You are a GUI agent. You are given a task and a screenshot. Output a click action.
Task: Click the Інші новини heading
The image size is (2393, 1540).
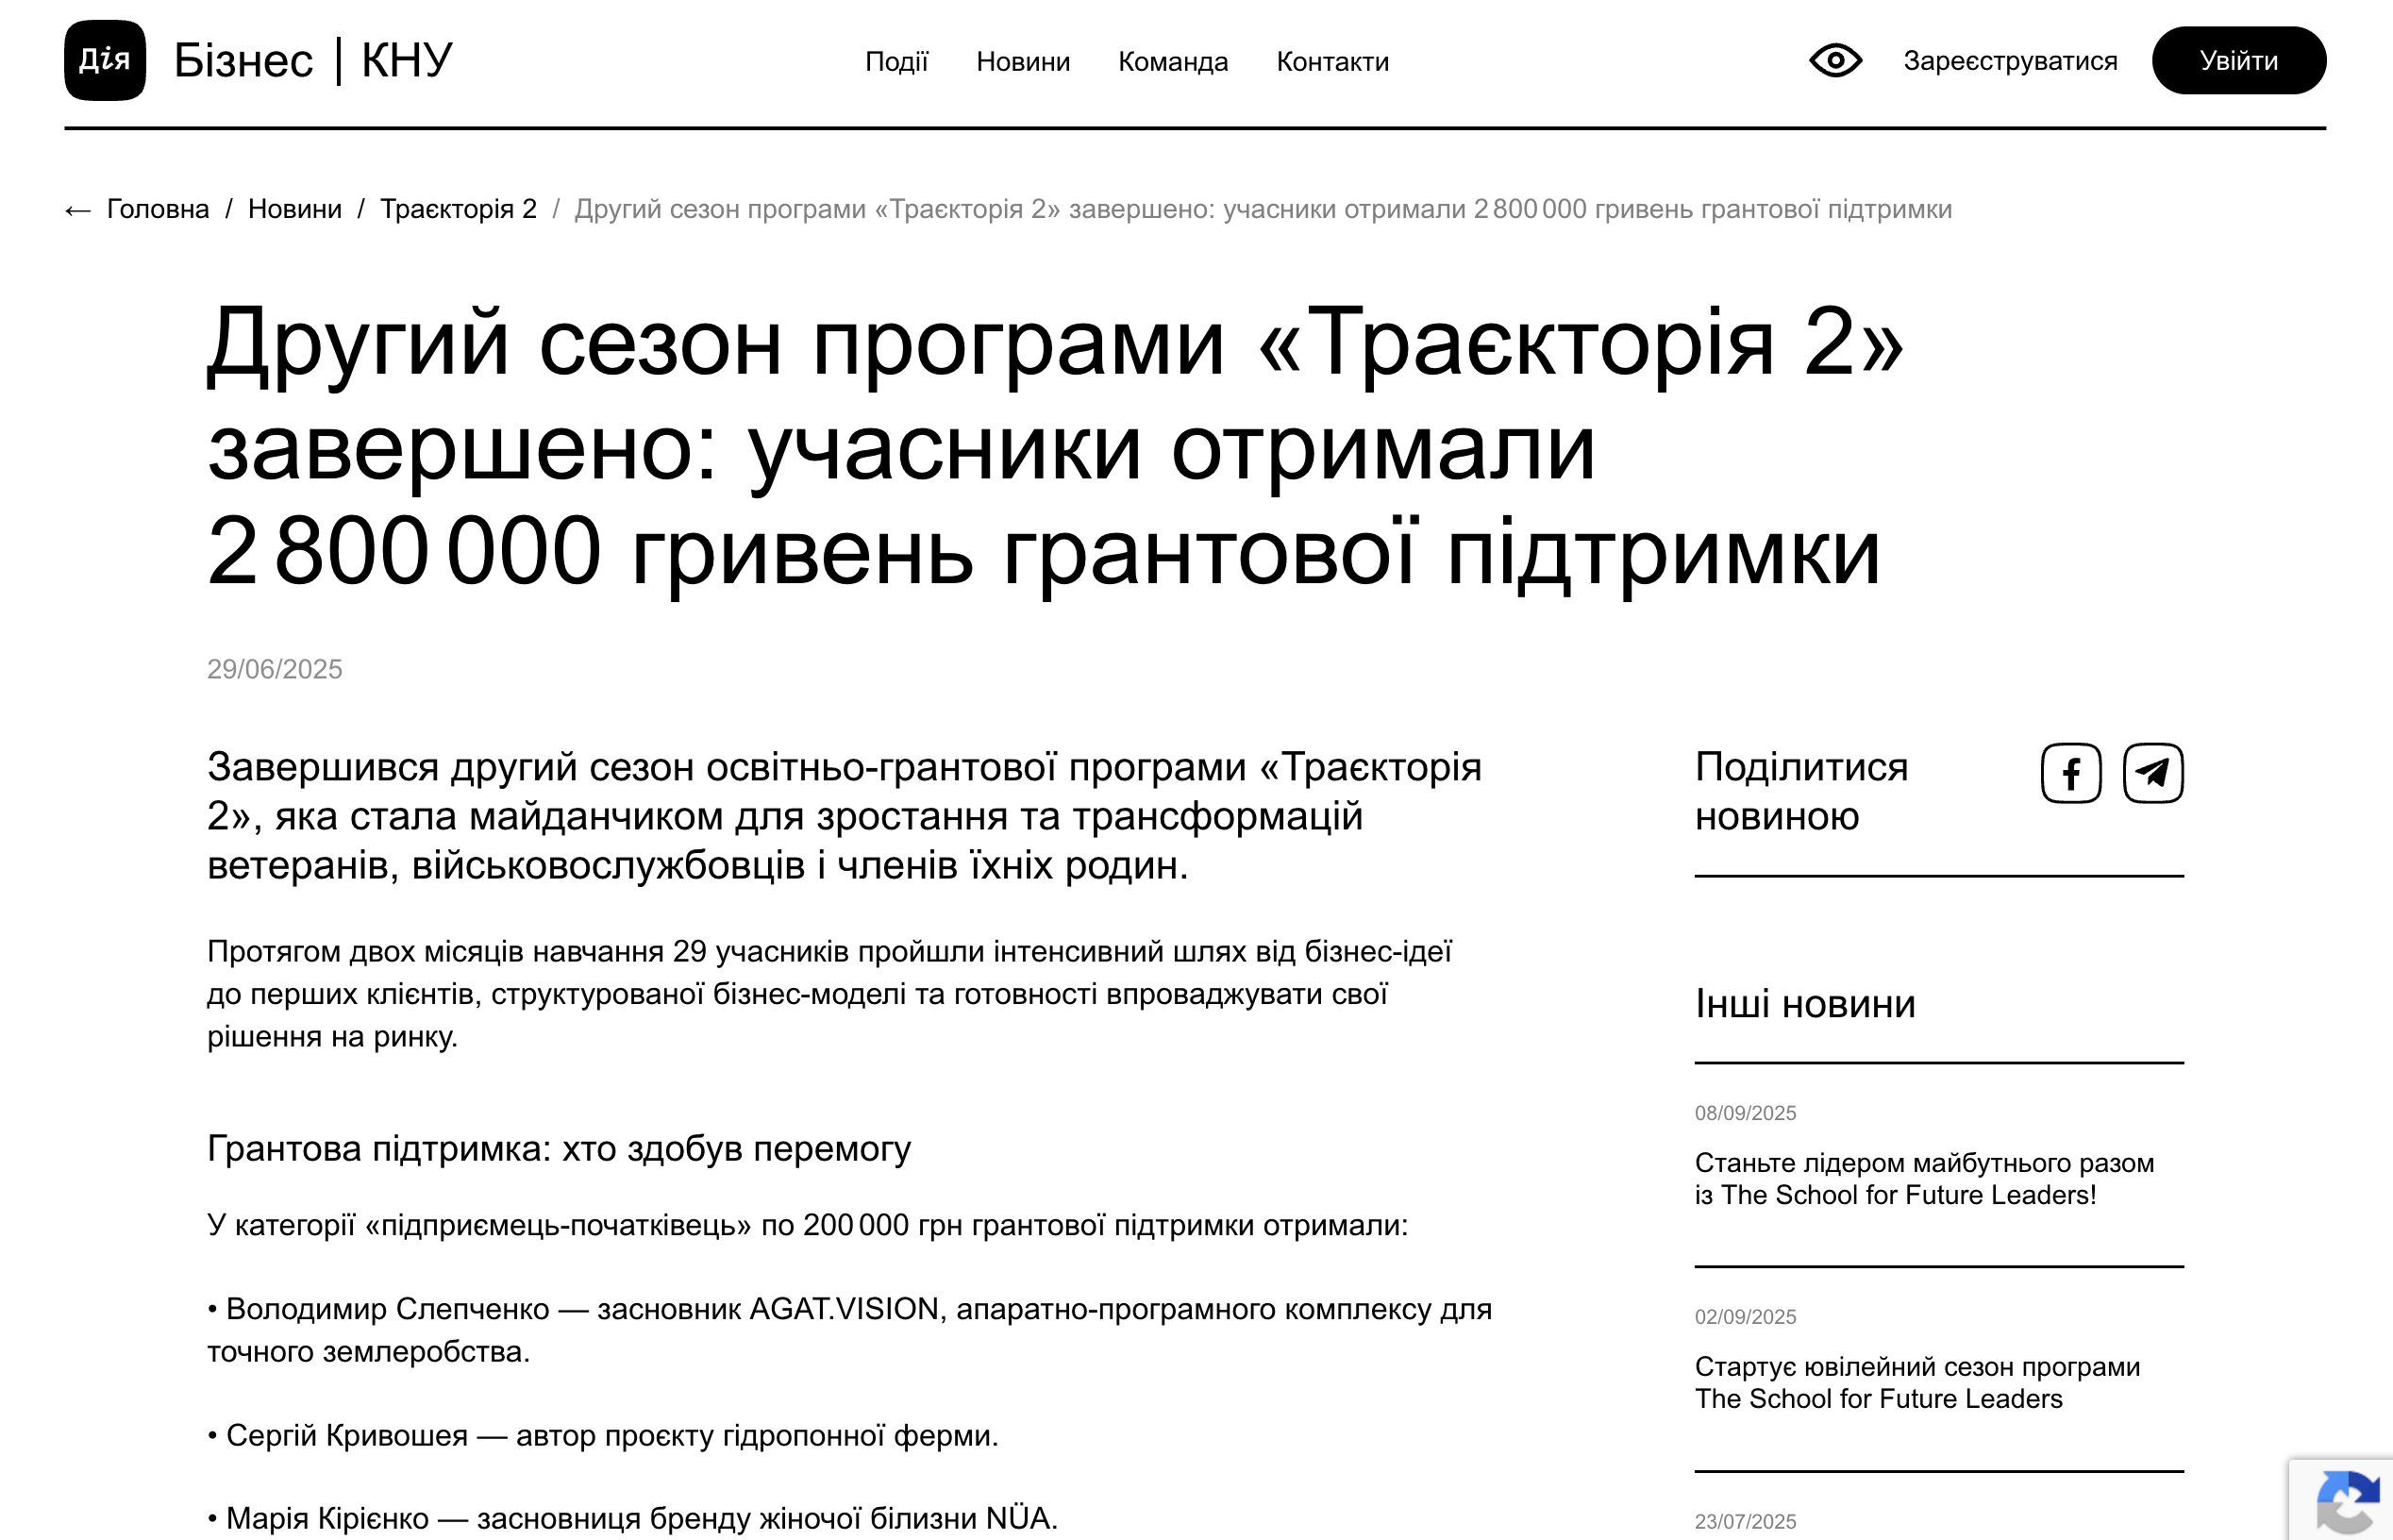1804,1004
